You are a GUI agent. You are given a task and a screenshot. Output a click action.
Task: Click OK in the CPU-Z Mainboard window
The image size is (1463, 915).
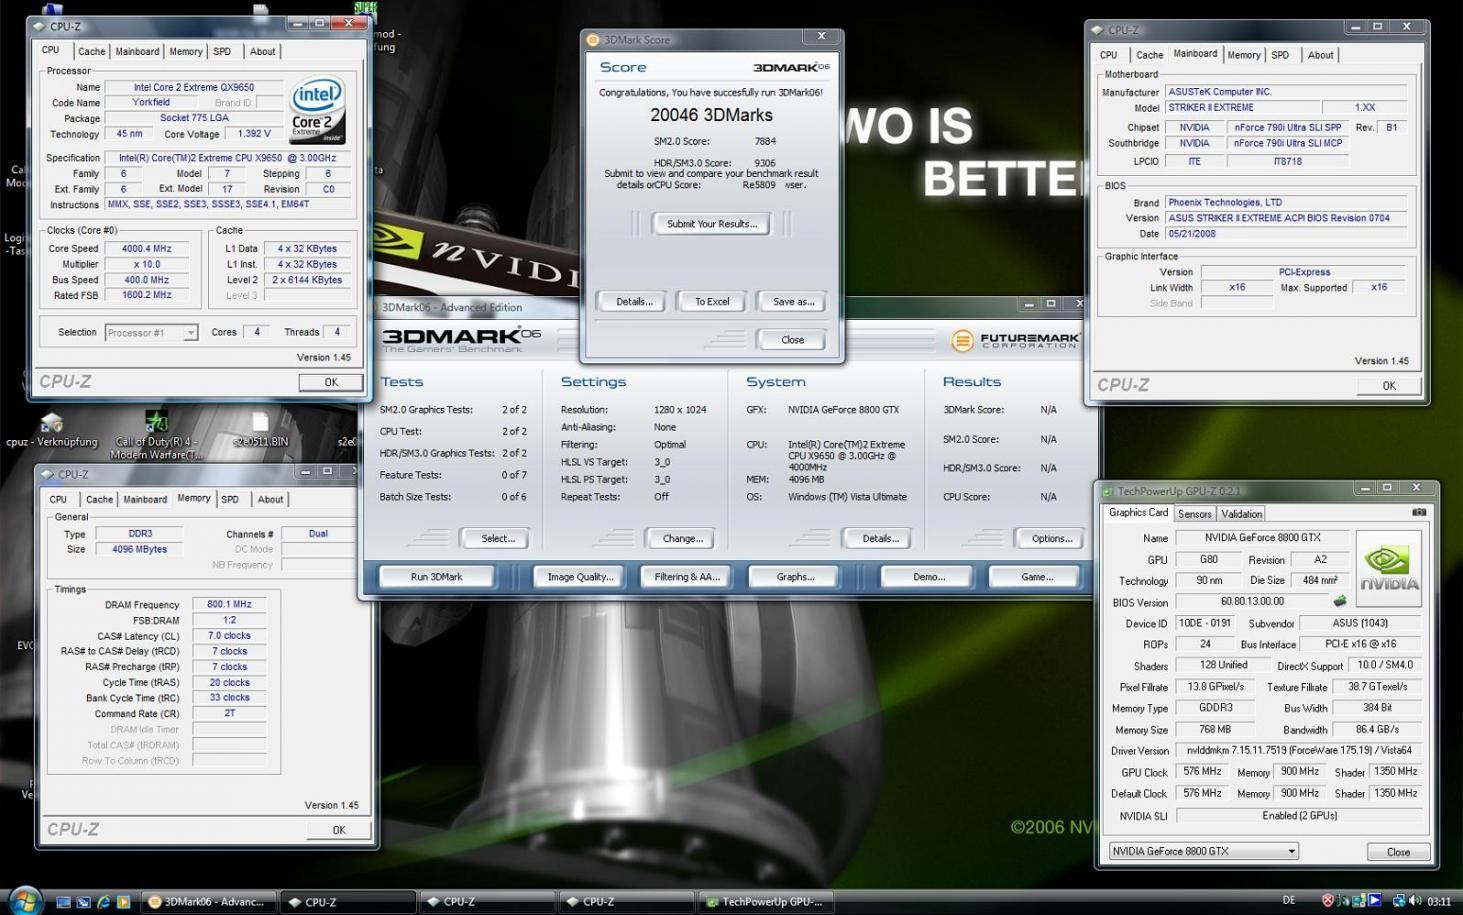tap(1389, 385)
